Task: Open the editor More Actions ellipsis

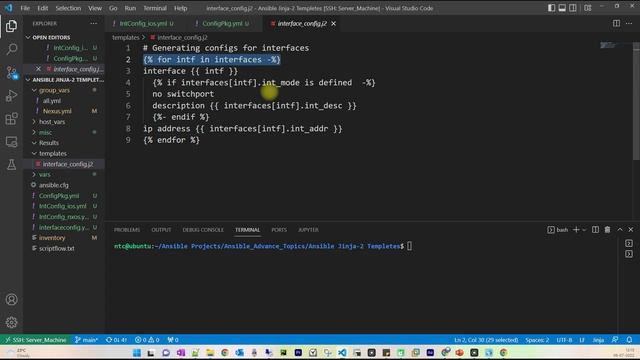Action: 629,24
